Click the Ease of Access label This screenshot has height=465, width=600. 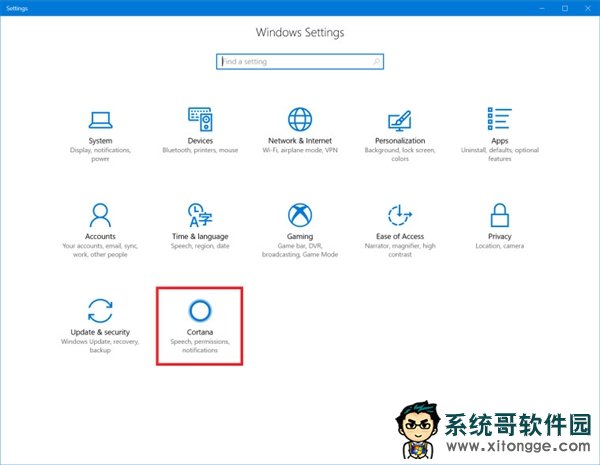point(400,237)
